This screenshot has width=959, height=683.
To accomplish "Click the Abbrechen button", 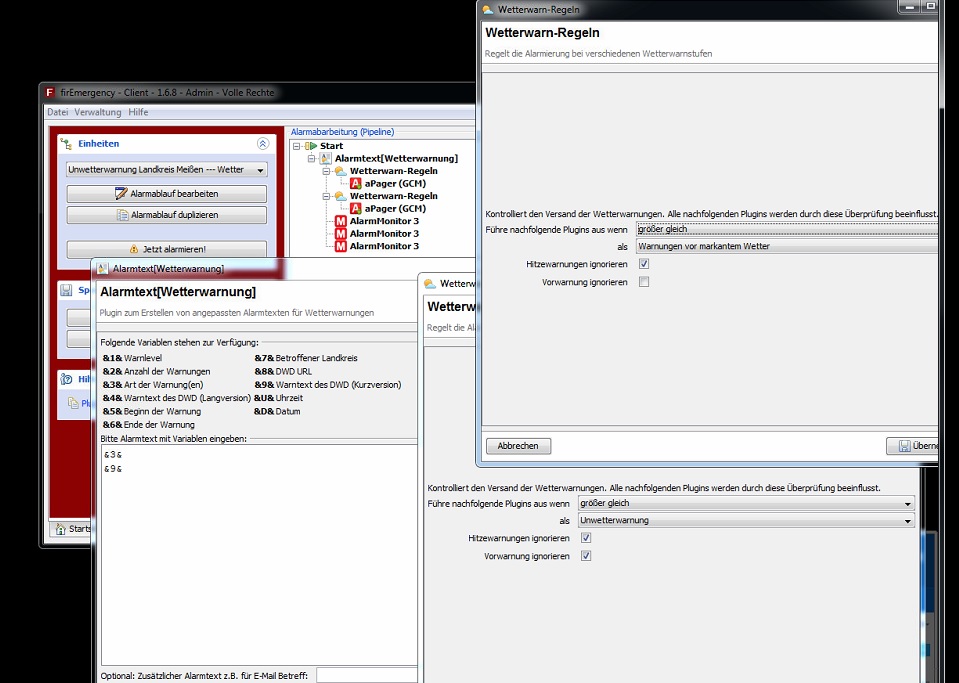I will (x=518, y=446).
